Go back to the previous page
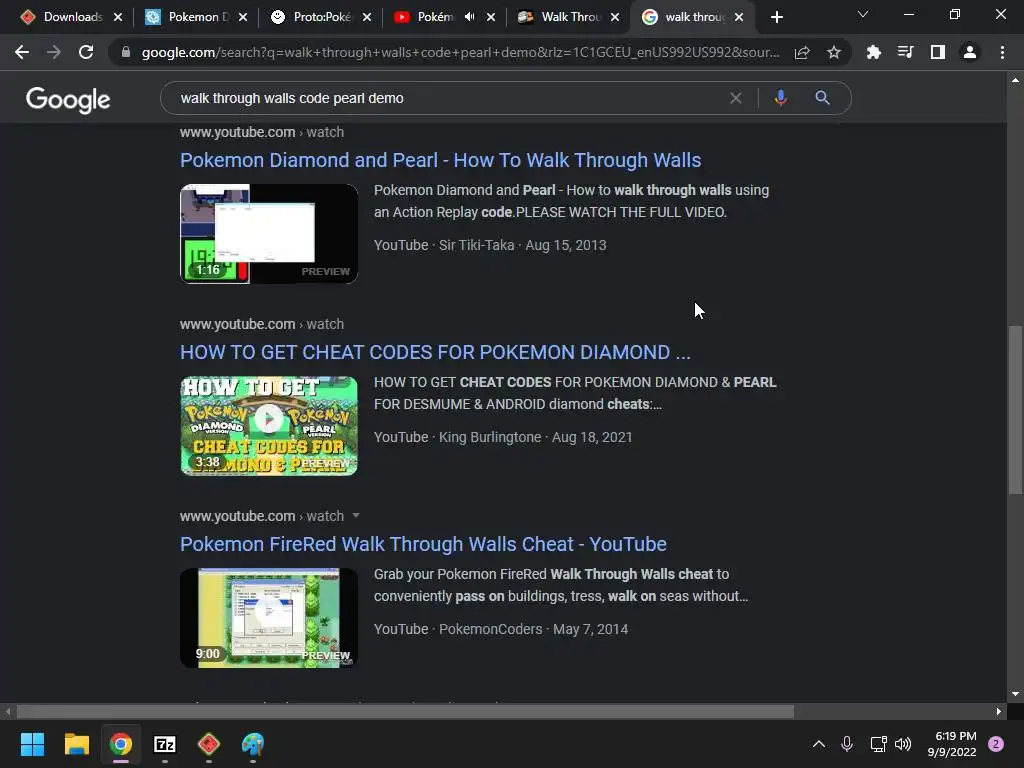 pos(22,52)
